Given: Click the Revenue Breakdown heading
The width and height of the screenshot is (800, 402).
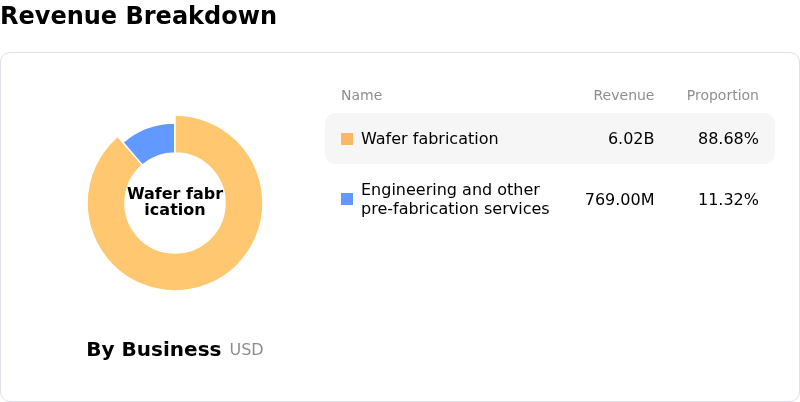Looking at the screenshot, I should coord(138,16).
